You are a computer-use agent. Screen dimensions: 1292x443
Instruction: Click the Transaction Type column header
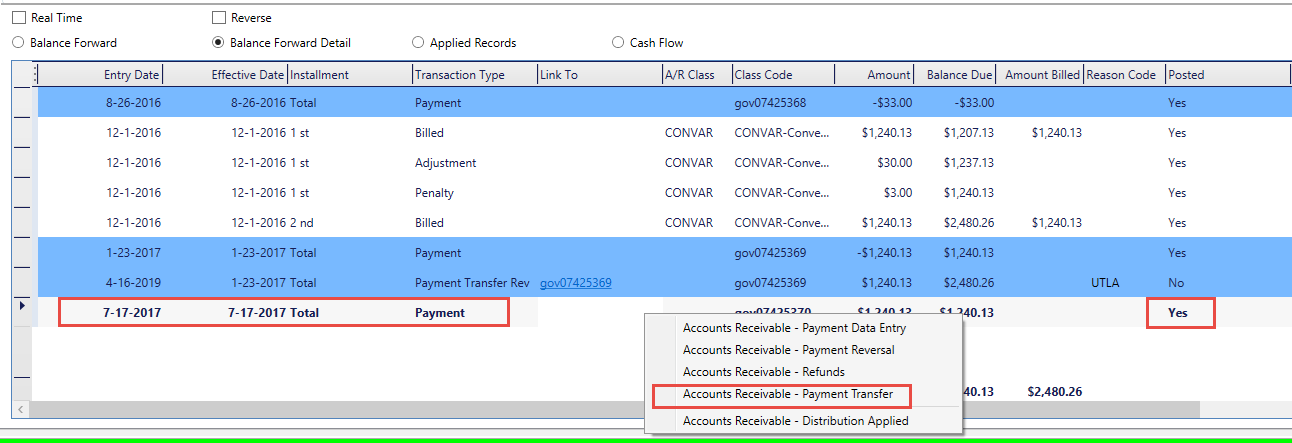[460, 75]
